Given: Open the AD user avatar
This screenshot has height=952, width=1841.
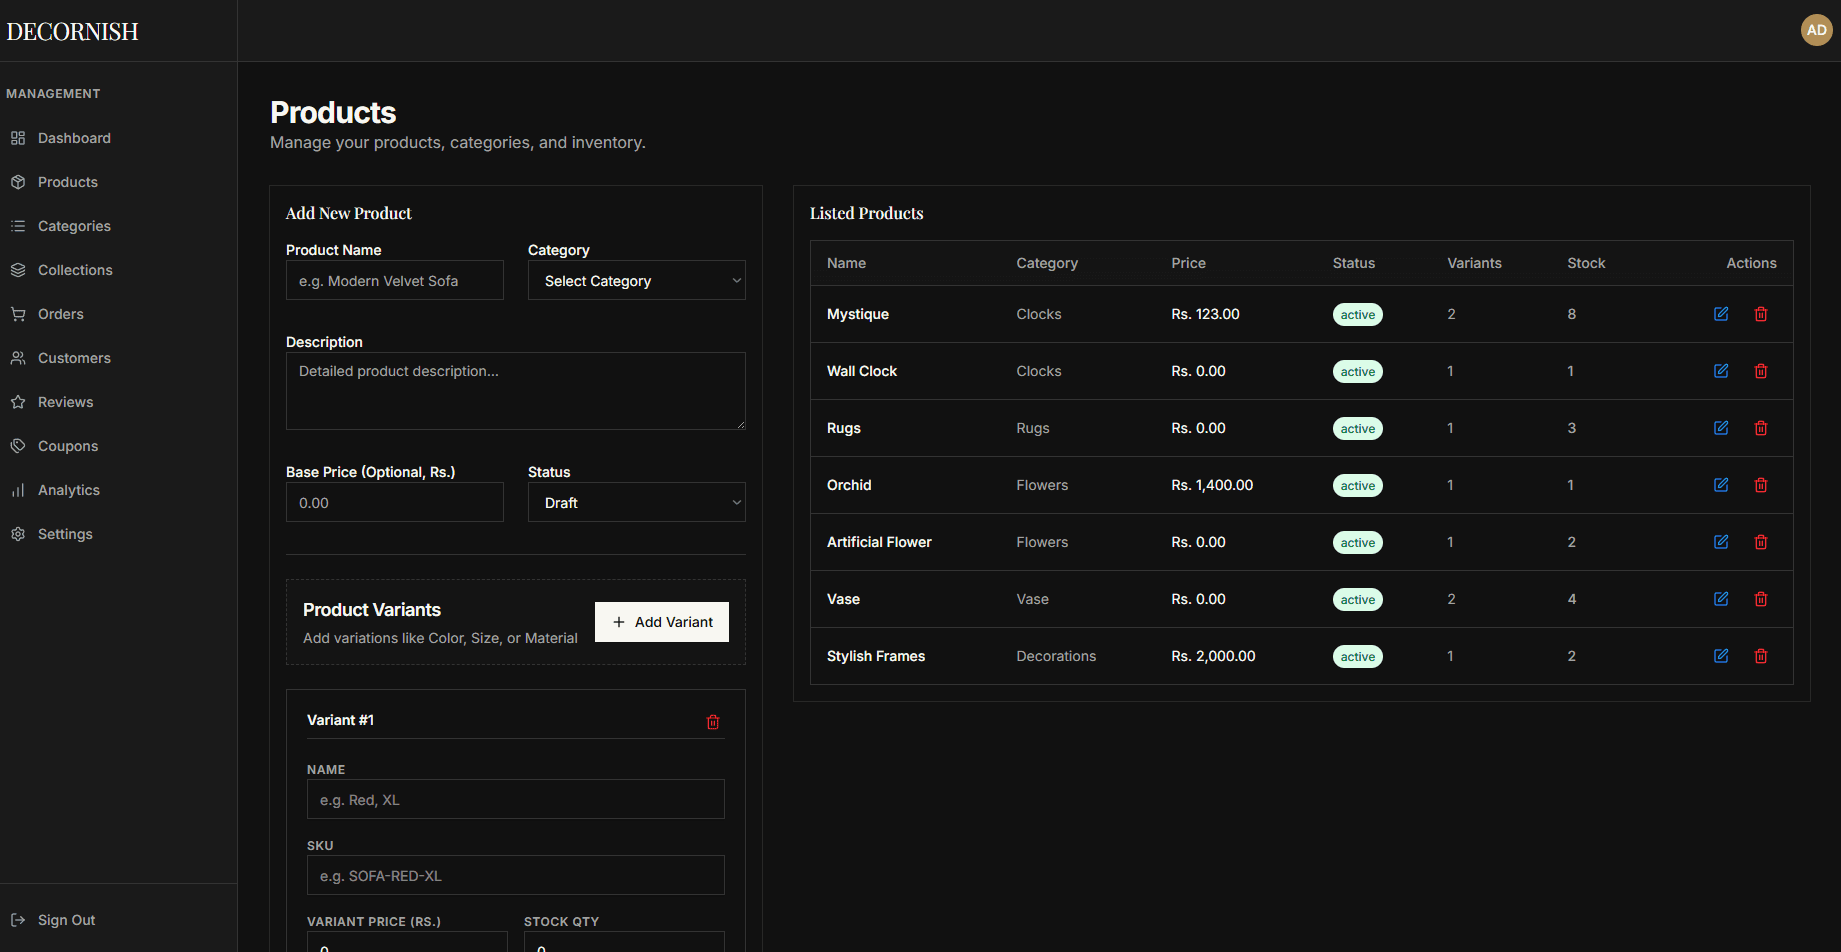Looking at the screenshot, I should coord(1816,30).
